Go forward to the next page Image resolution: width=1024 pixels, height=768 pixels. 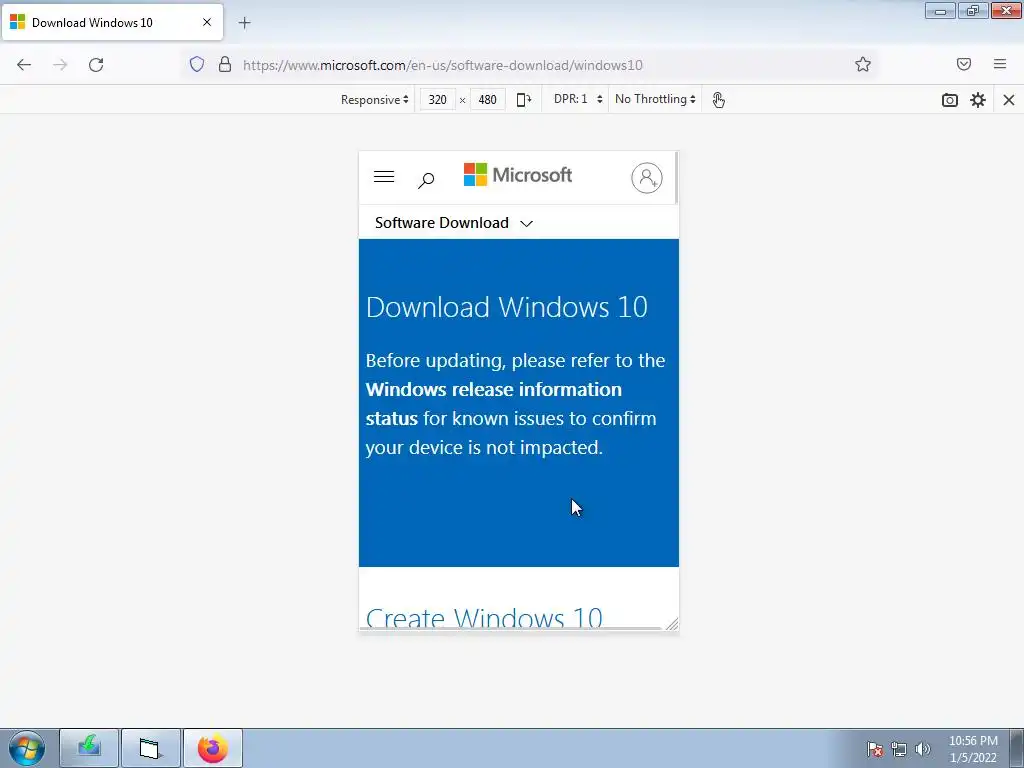60,65
